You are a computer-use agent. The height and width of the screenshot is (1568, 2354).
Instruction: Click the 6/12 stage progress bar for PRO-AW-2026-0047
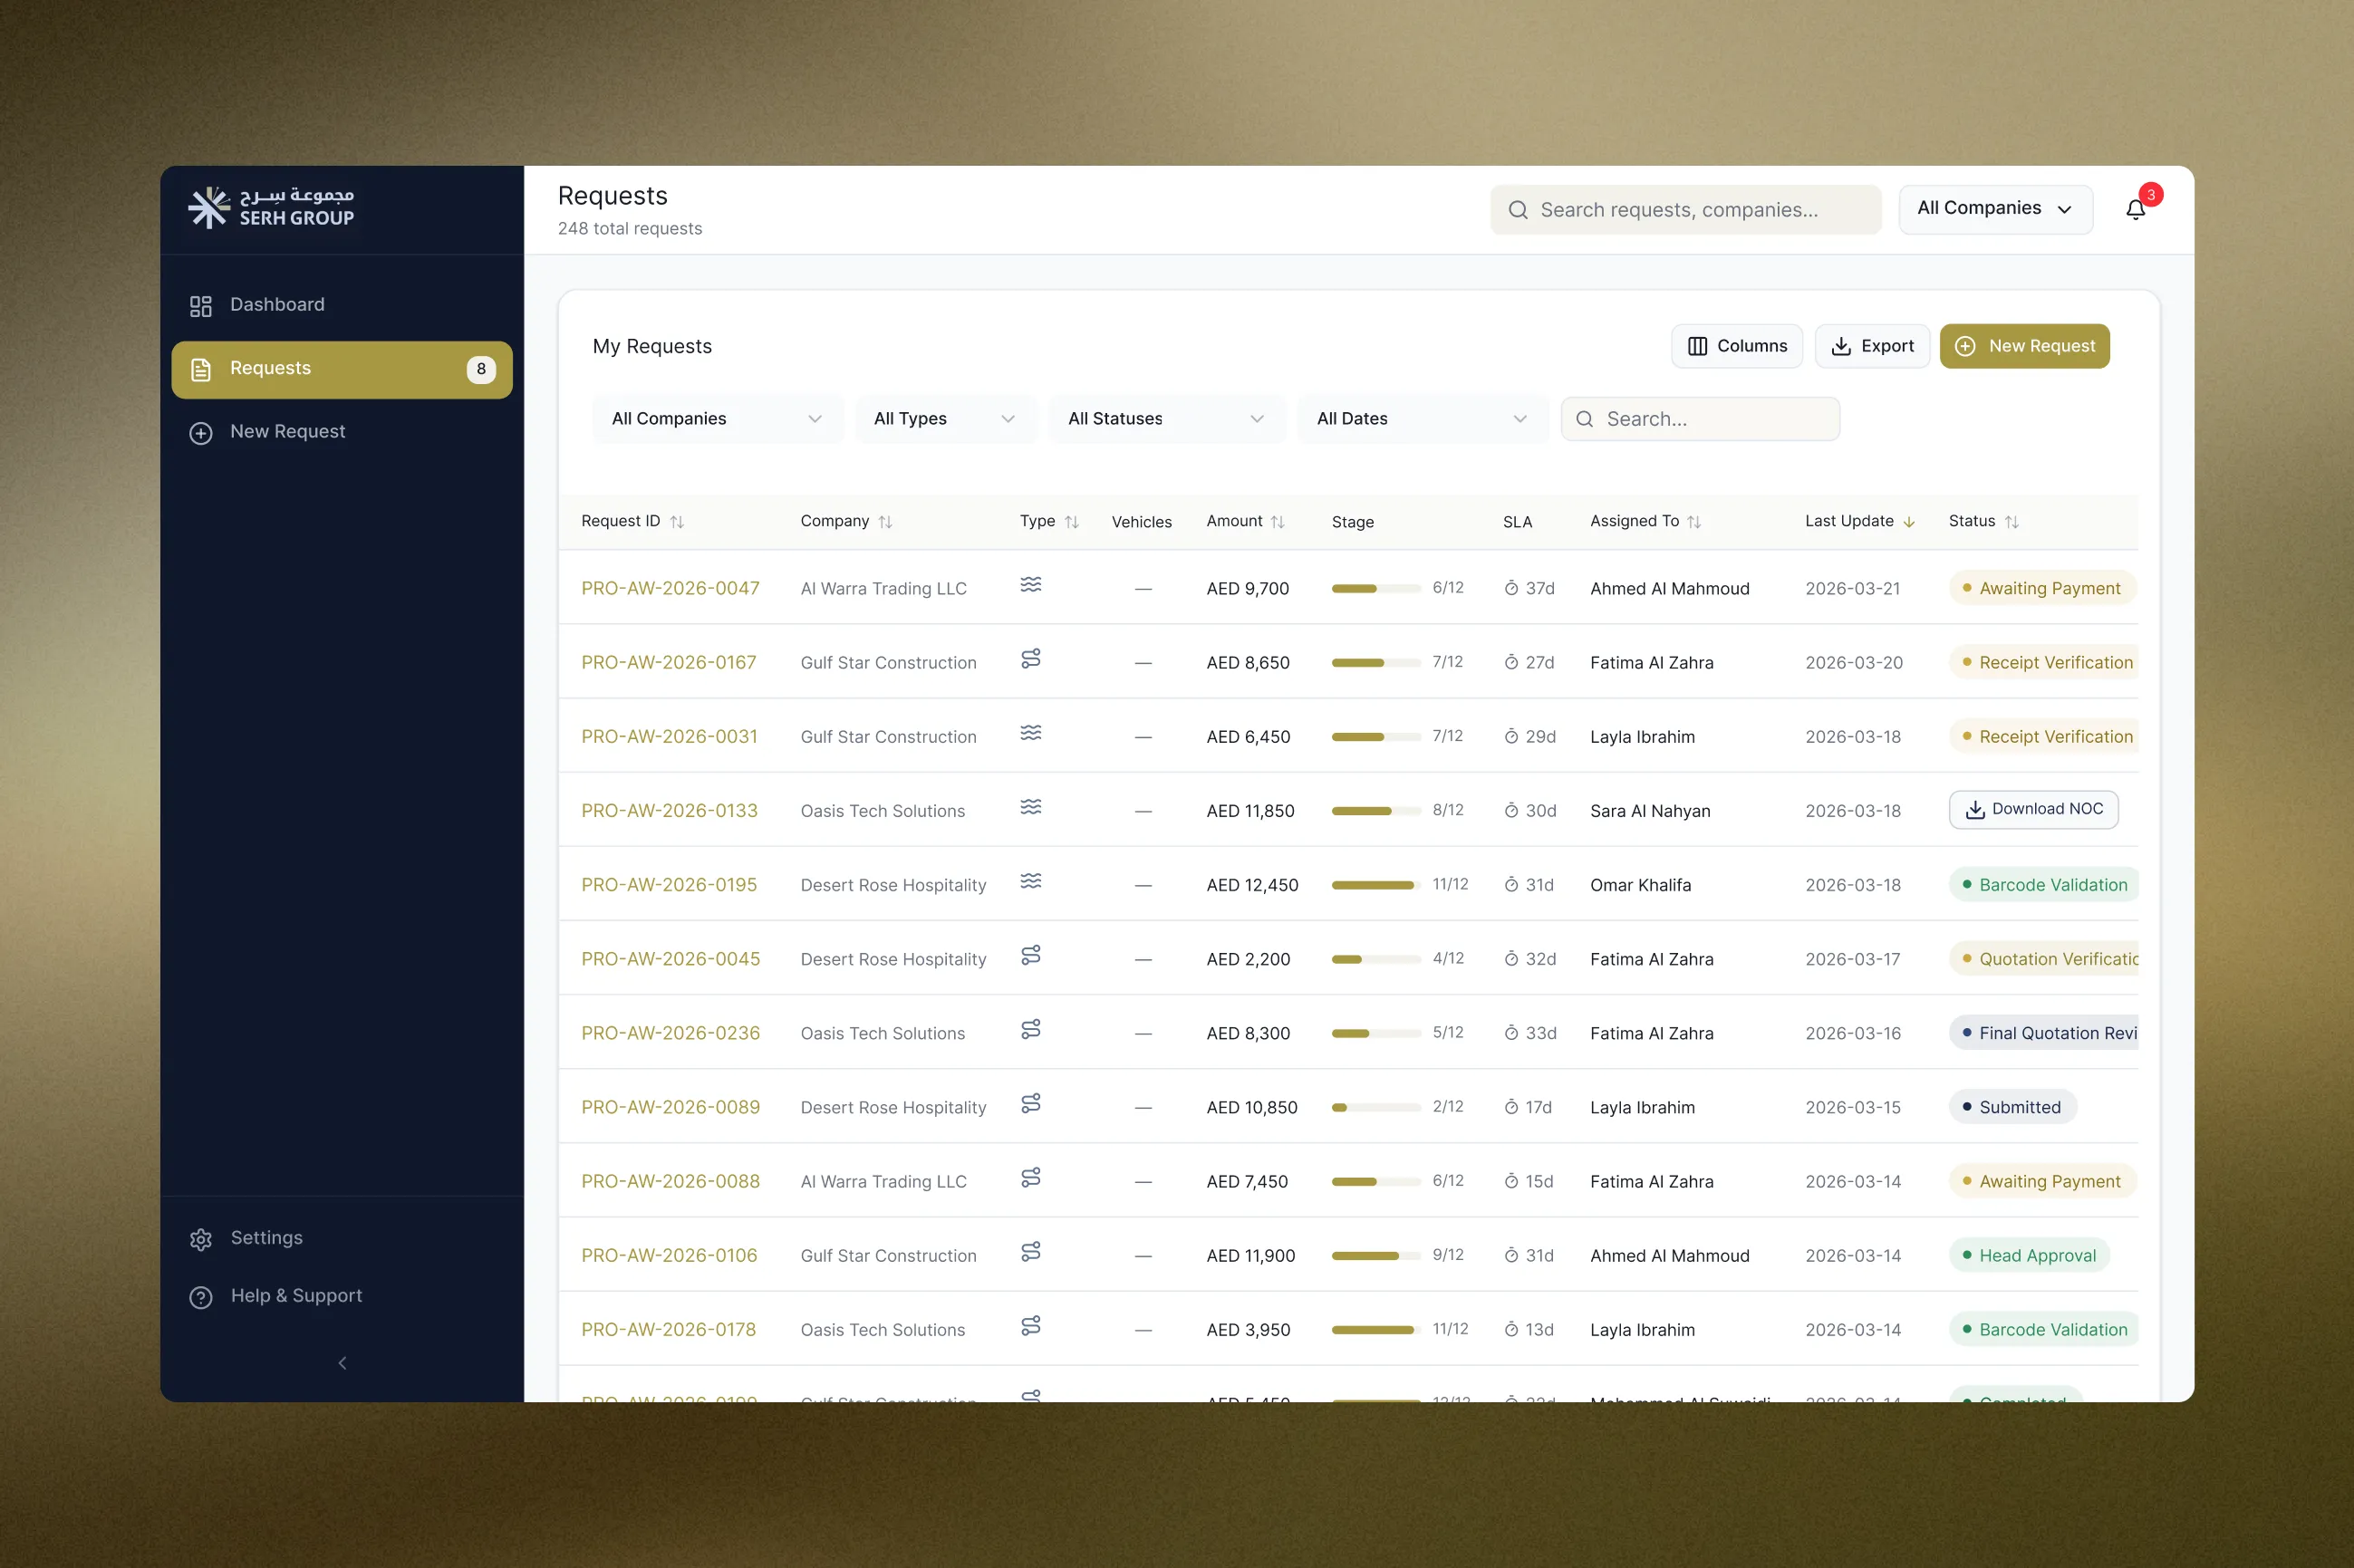[1376, 588]
